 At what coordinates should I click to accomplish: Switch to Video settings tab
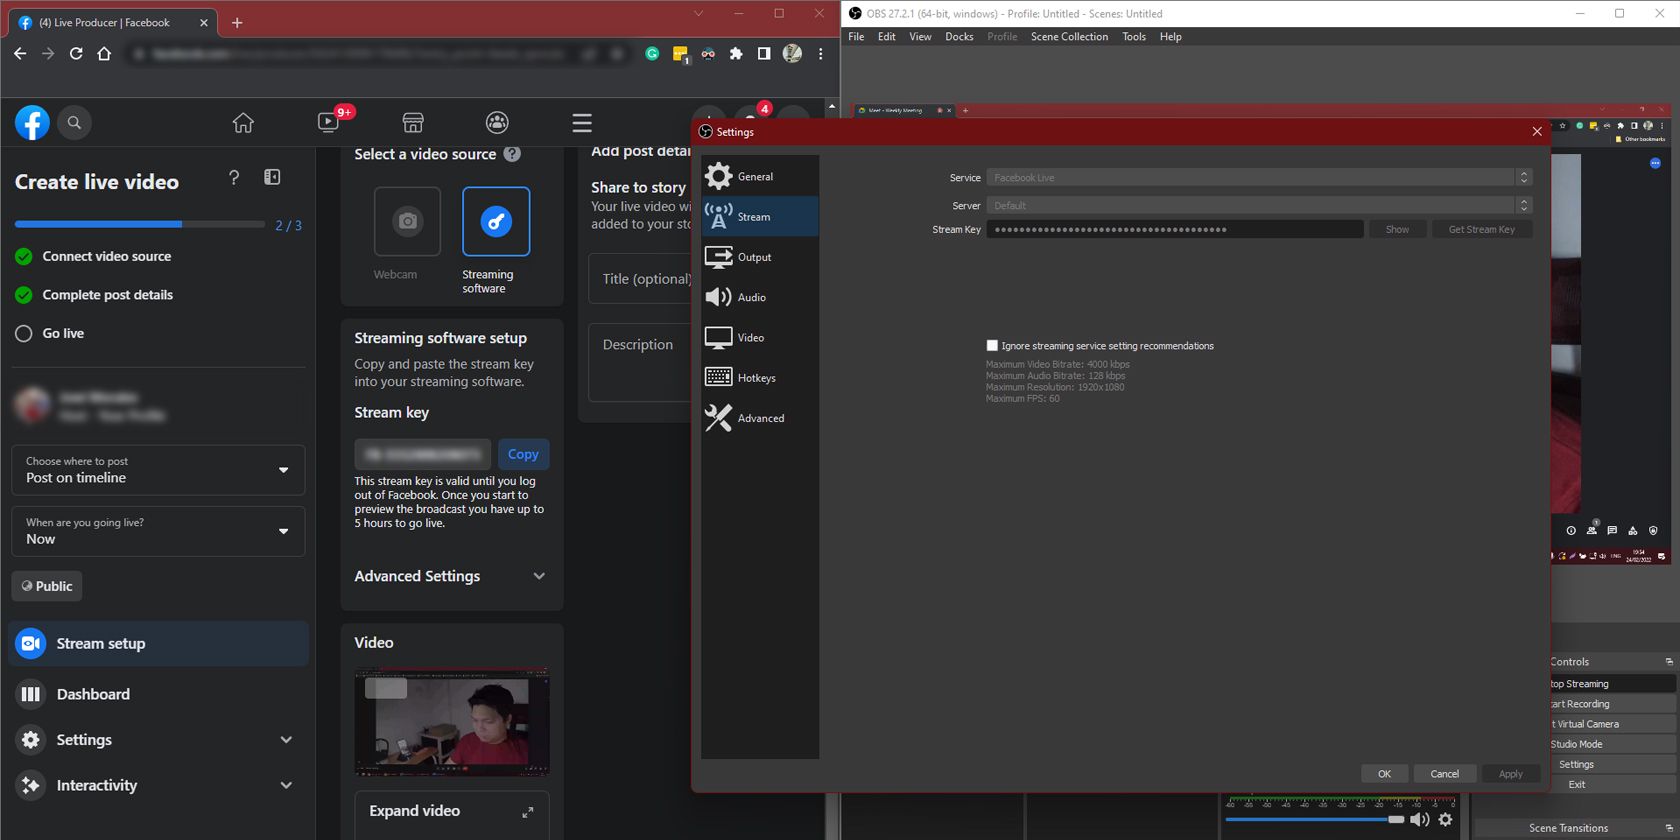pos(760,338)
